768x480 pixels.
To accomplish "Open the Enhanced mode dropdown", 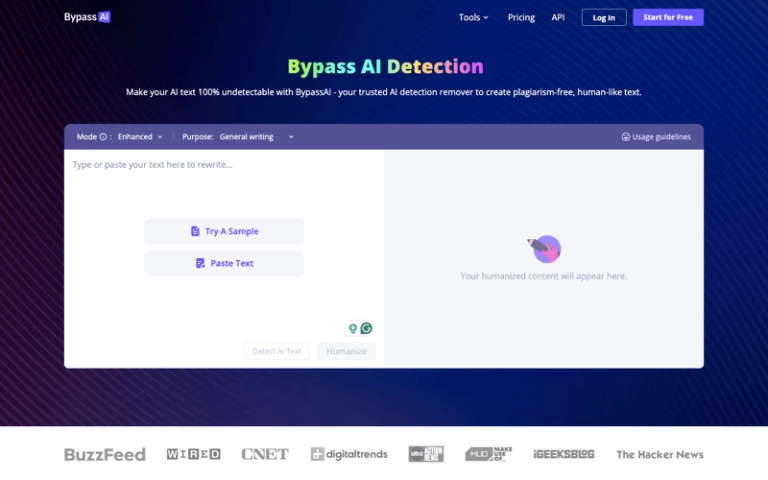I will [140, 137].
